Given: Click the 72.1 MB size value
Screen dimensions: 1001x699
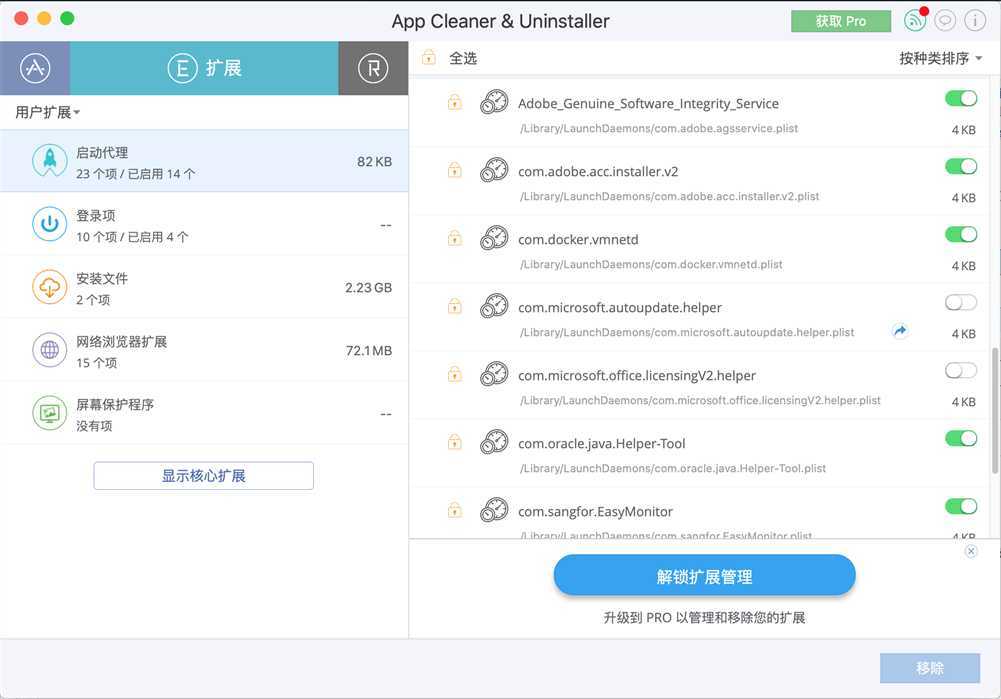Looking at the screenshot, I should click(x=369, y=350).
